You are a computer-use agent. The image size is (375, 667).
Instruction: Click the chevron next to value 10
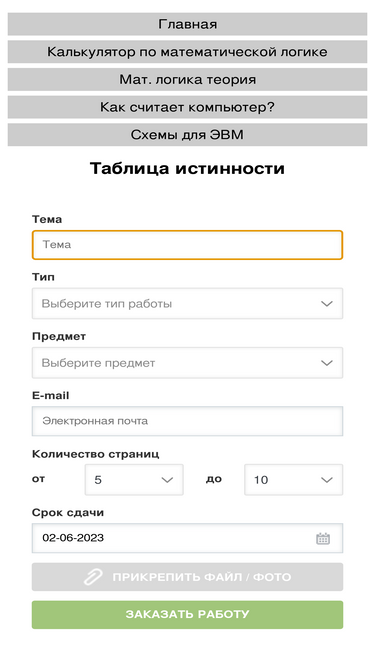pyautogui.click(x=327, y=480)
